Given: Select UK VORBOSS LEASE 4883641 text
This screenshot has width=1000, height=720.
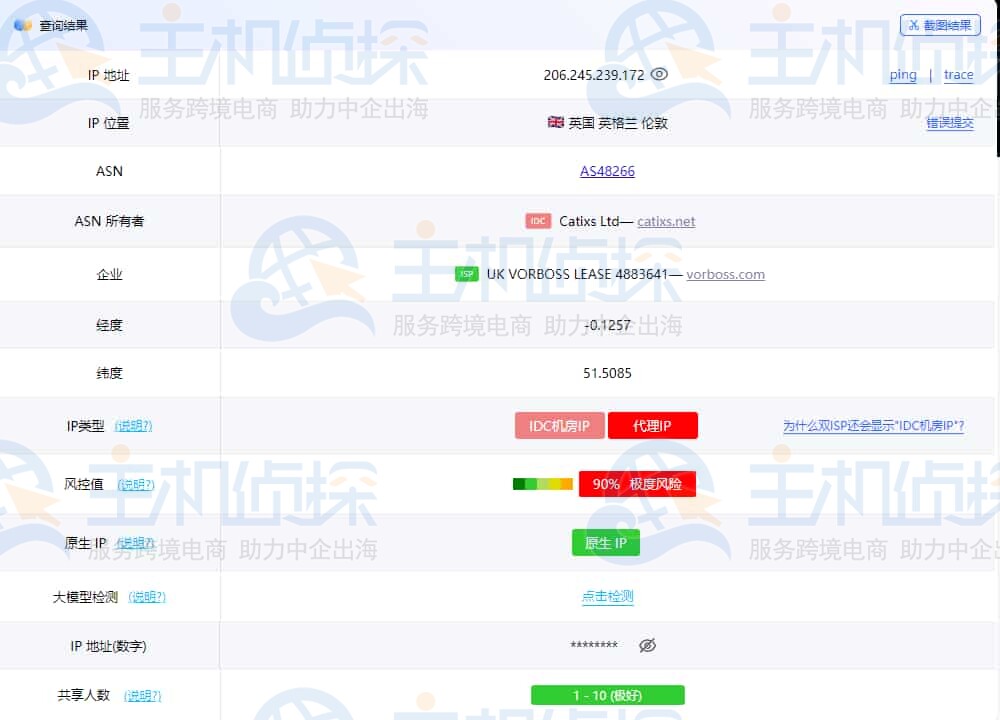Looking at the screenshot, I should pos(577,274).
